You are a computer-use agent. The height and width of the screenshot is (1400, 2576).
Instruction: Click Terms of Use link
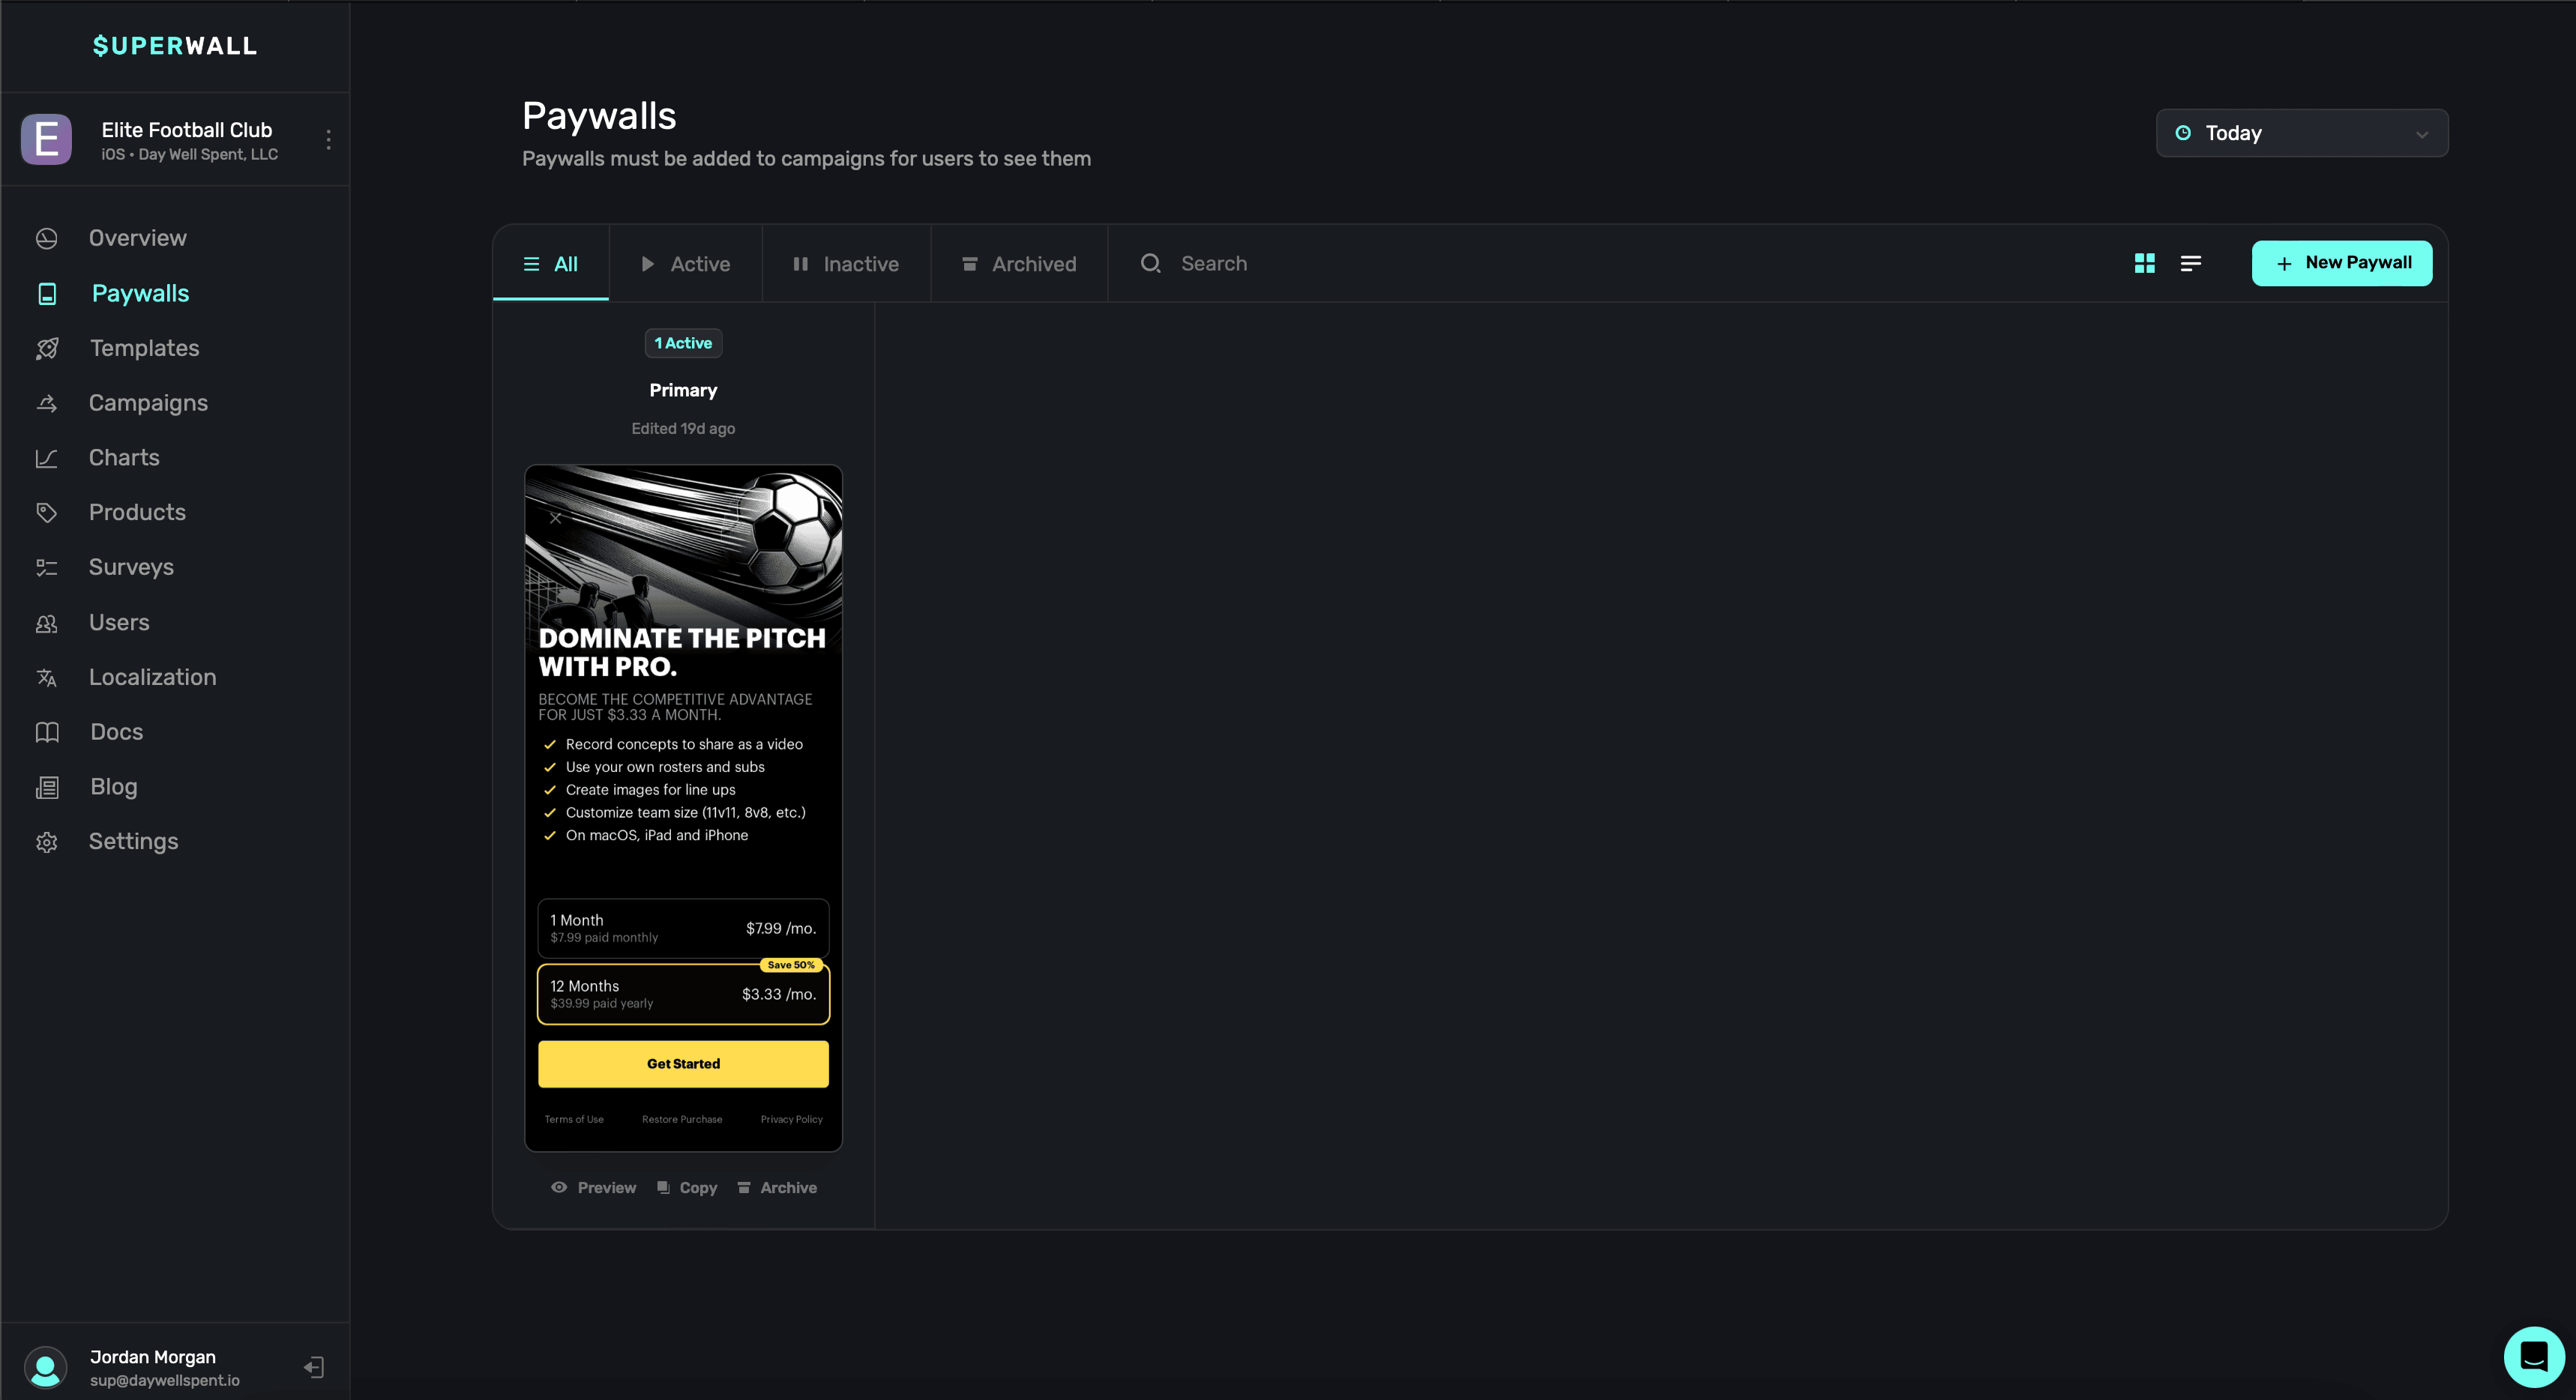point(574,1119)
